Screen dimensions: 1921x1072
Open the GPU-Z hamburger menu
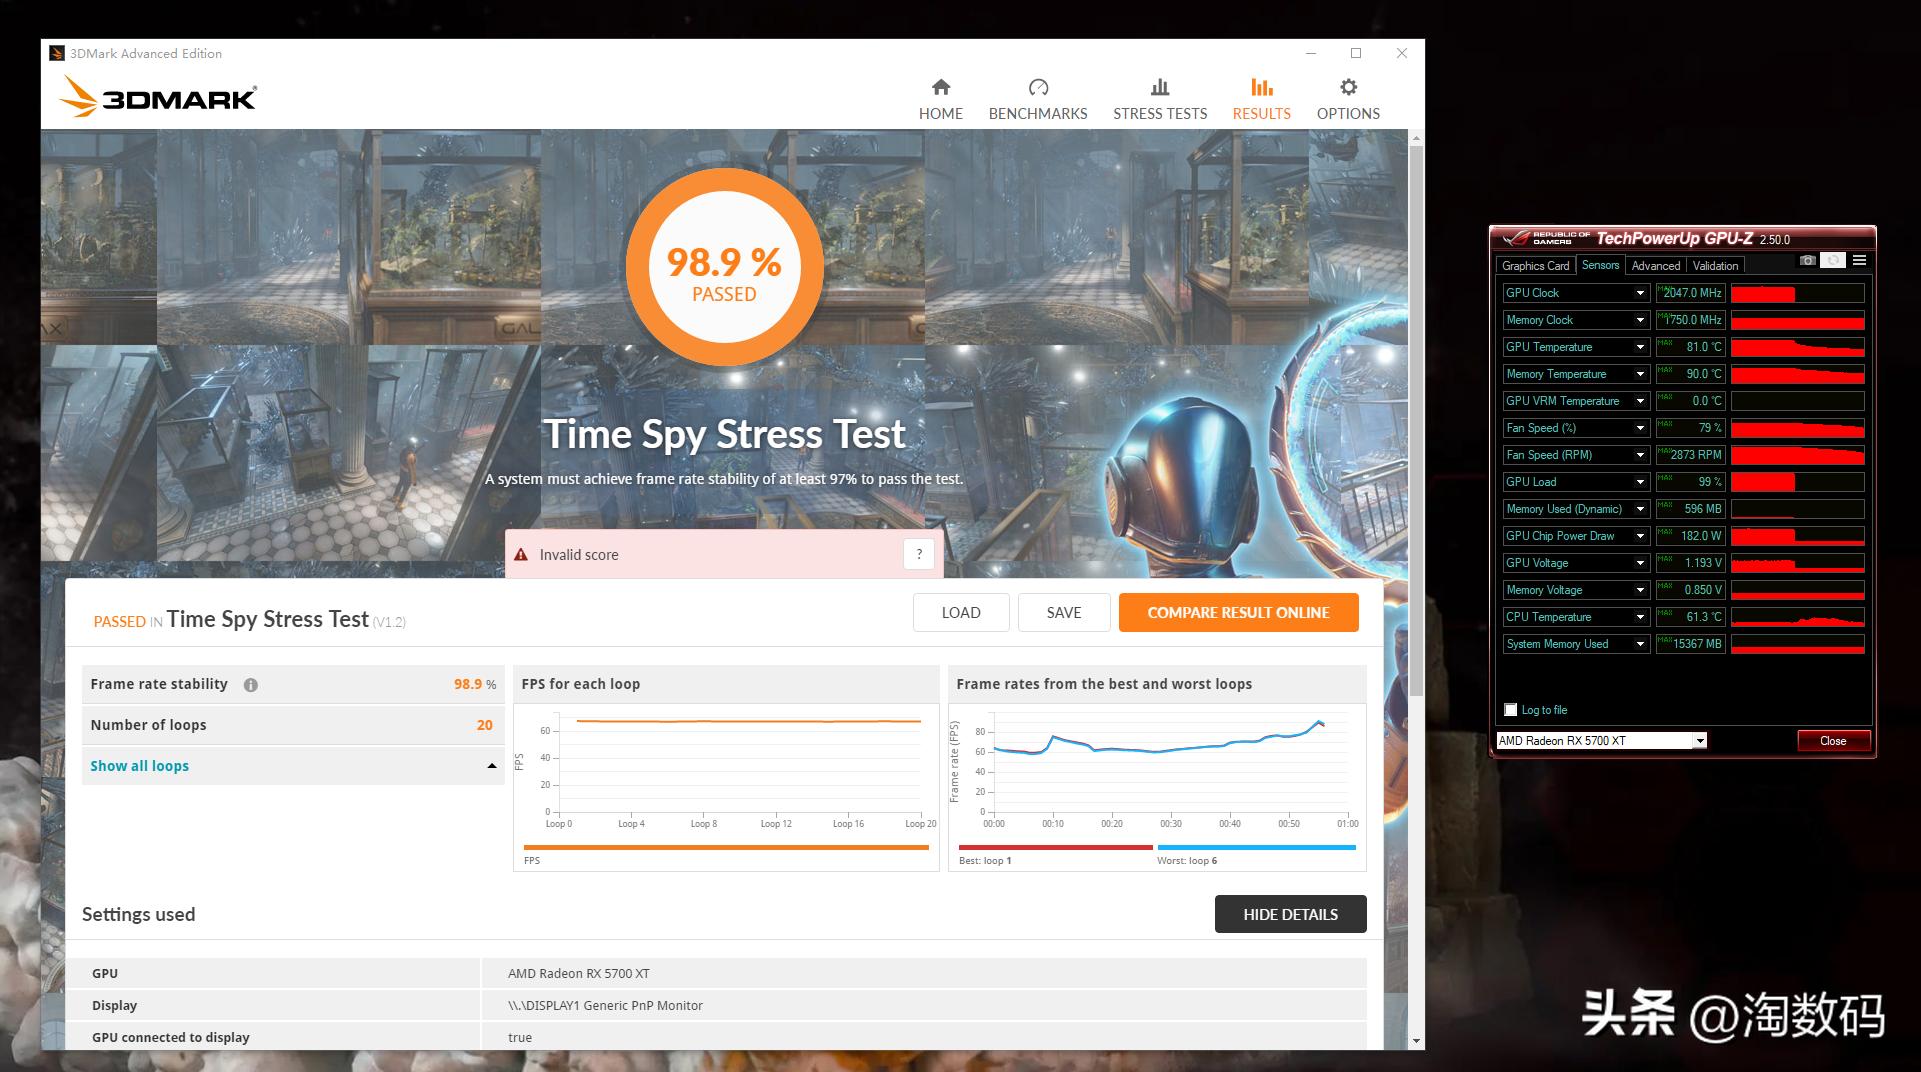[x=1859, y=261]
